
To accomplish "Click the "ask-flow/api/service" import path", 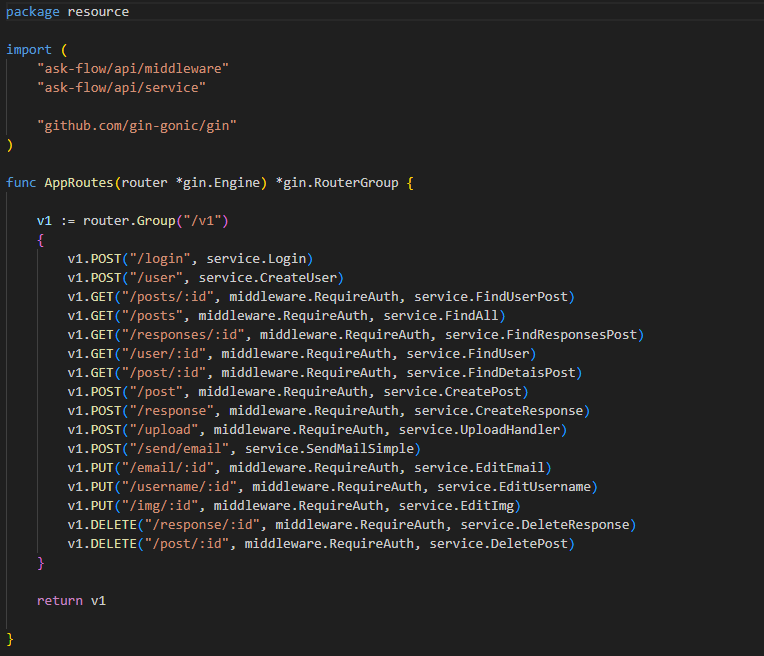I will pyautogui.click(x=121, y=87).
